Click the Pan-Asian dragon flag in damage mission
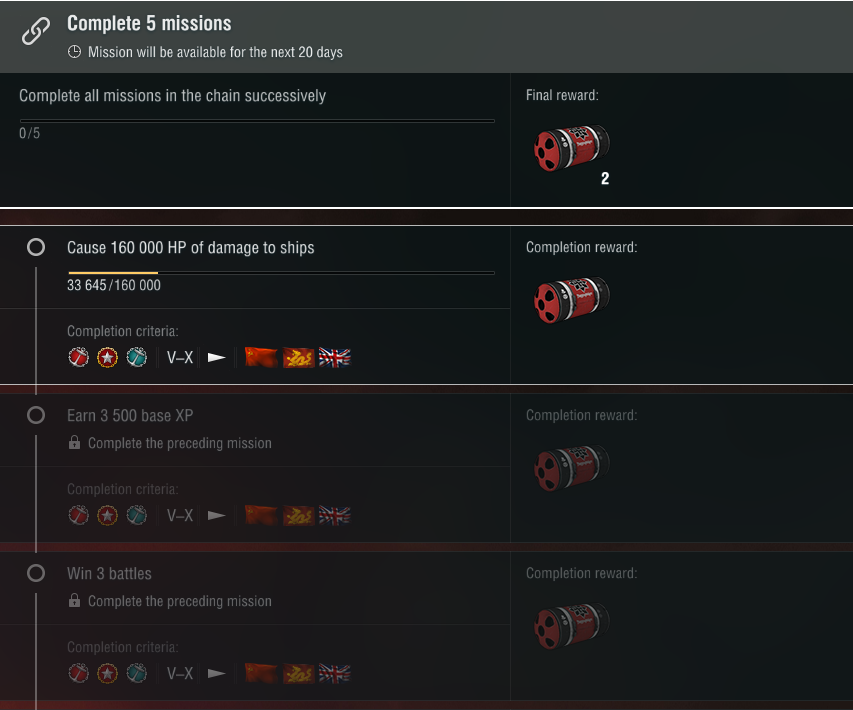Viewport: 853px width, 710px height. tap(298, 357)
